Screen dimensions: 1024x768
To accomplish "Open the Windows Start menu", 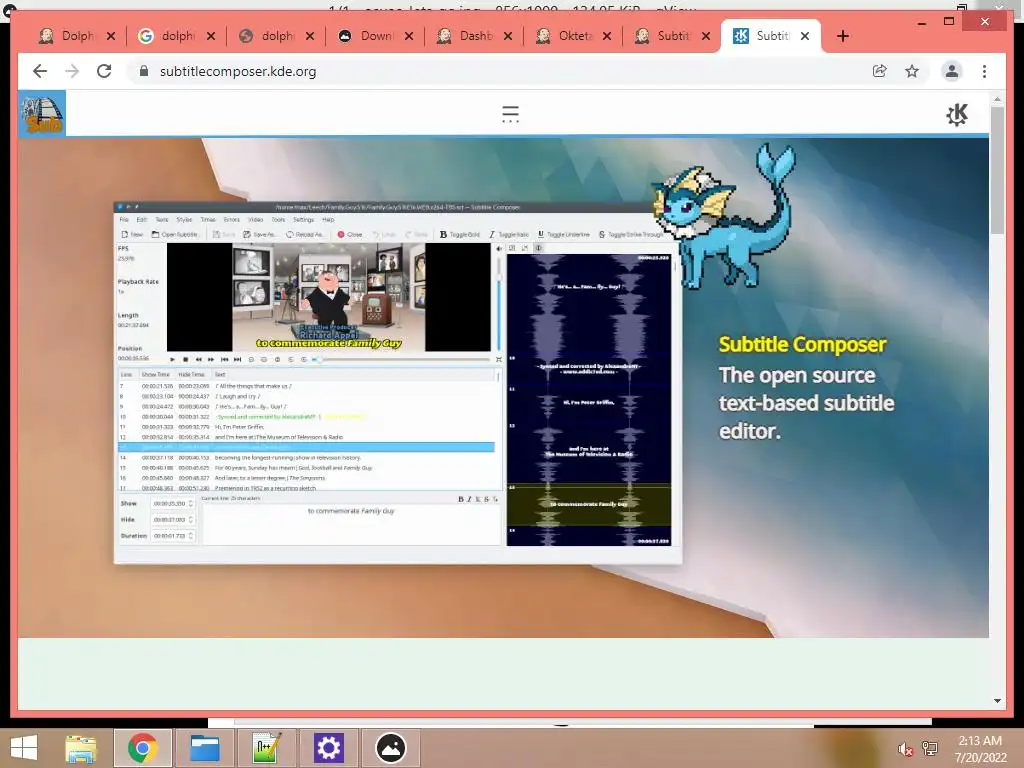I will 24,748.
